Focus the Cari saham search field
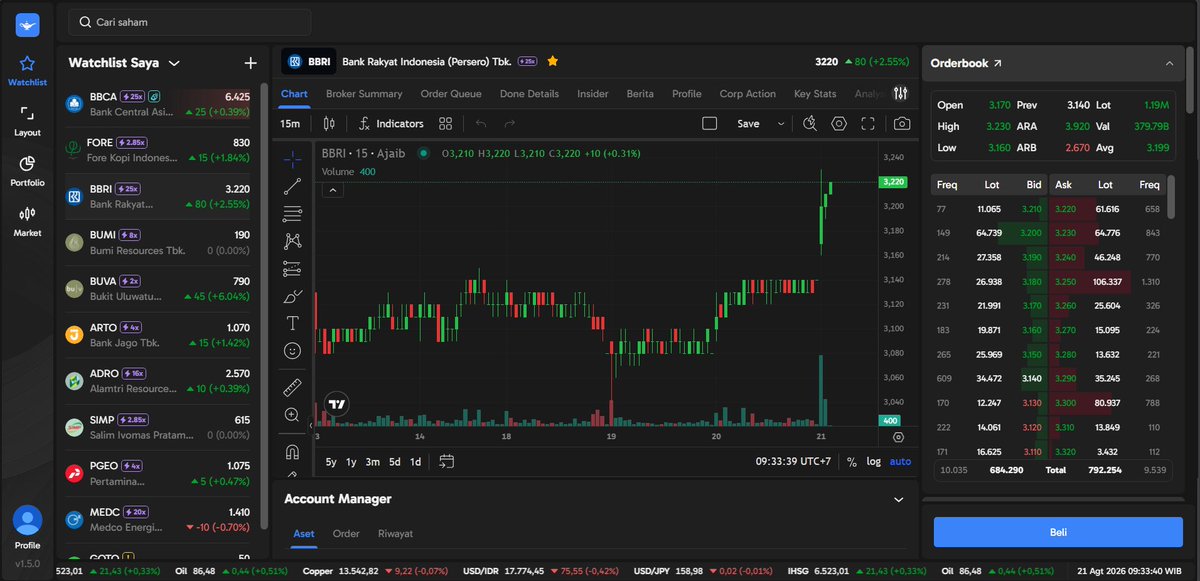Image resolution: width=1200 pixels, height=581 pixels. click(x=189, y=22)
